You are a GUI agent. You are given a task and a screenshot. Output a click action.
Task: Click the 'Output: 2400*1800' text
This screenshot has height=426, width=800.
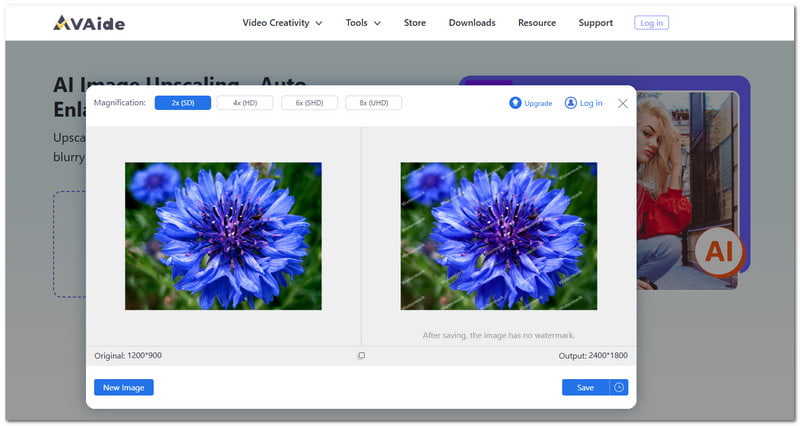pos(593,356)
